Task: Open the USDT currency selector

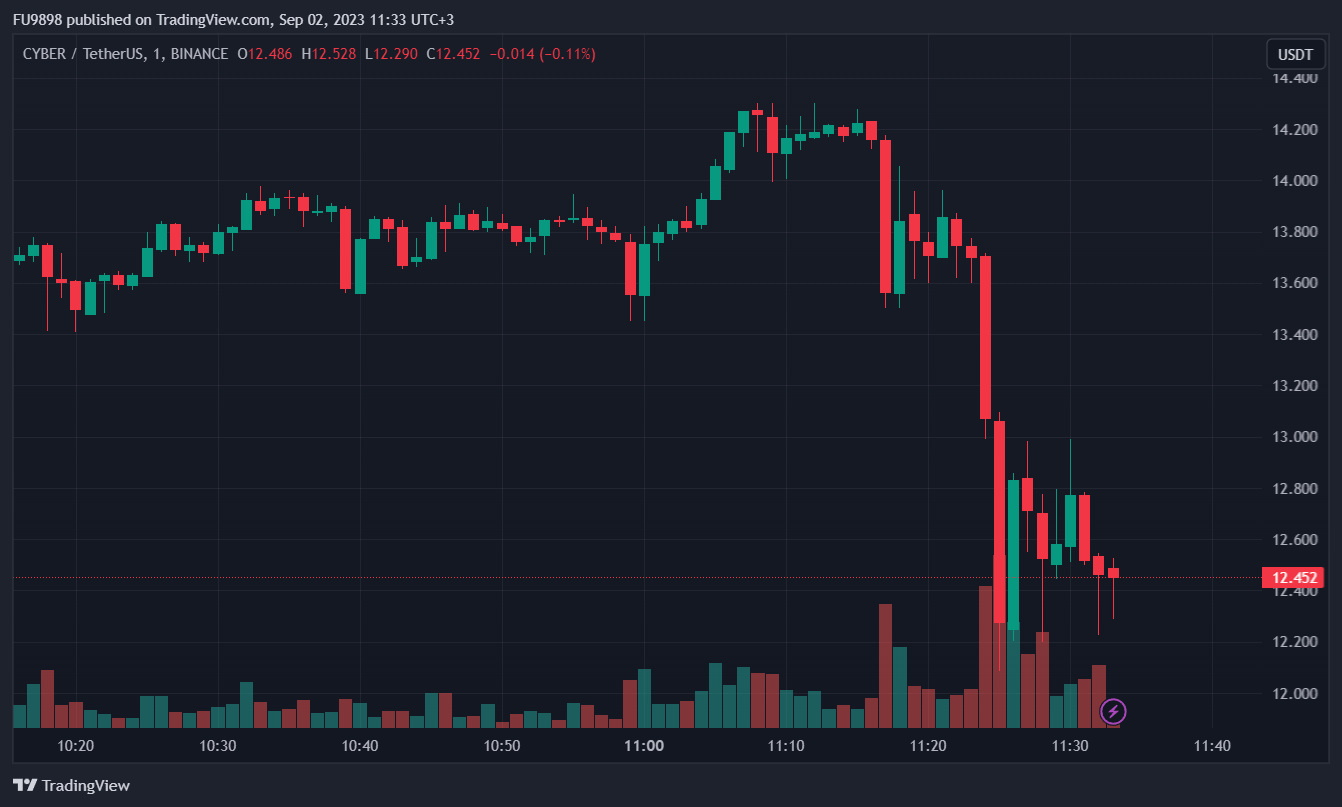Action: click(x=1295, y=54)
